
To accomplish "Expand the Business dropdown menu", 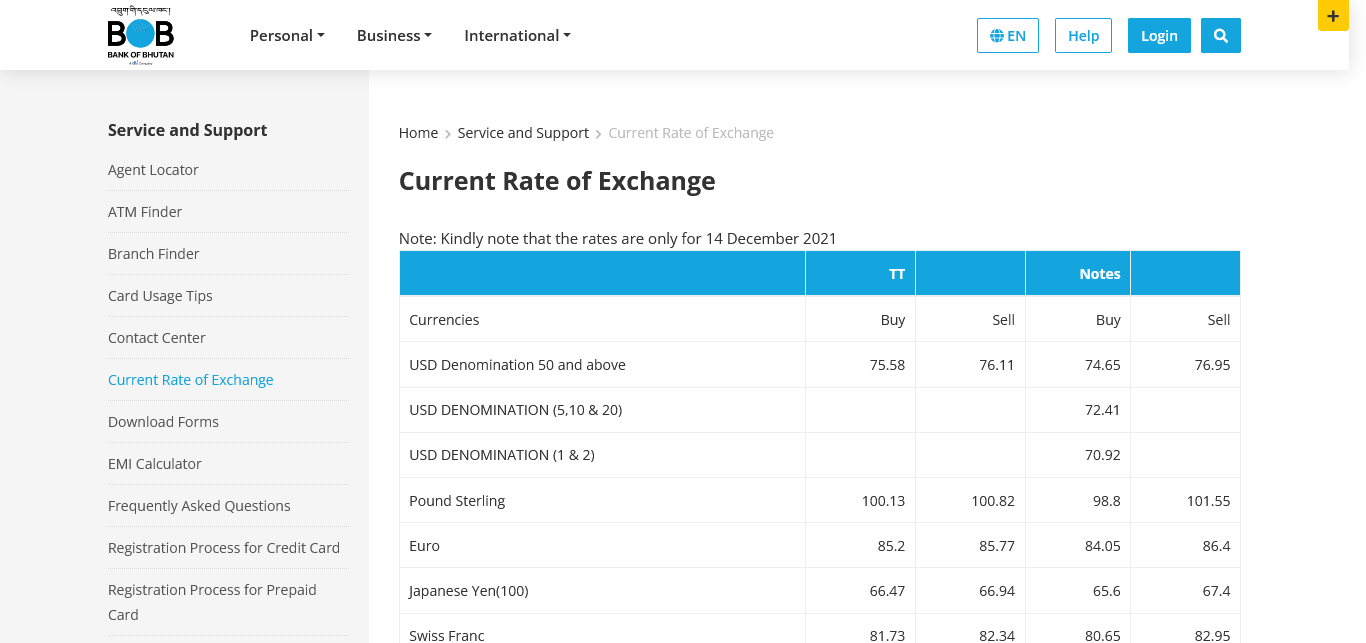I will [x=394, y=36].
